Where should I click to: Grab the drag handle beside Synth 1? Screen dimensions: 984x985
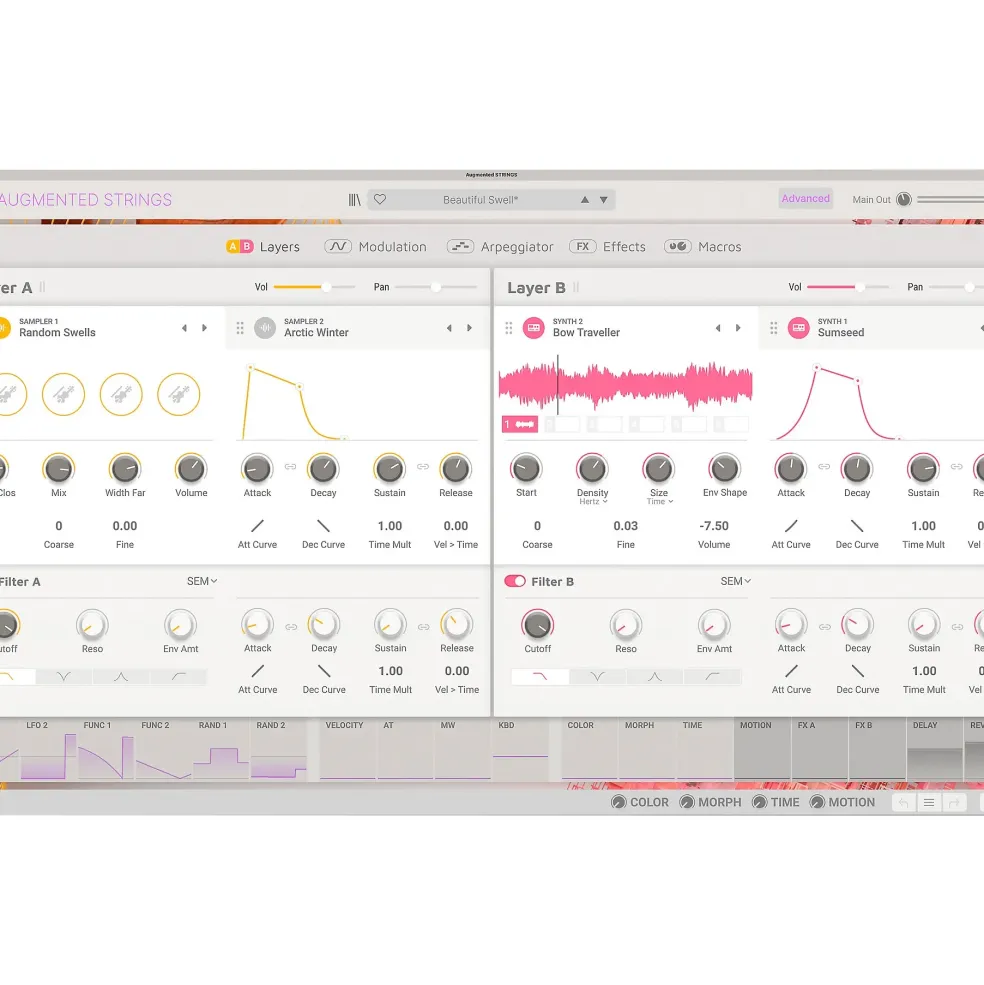click(x=774, y=328)
